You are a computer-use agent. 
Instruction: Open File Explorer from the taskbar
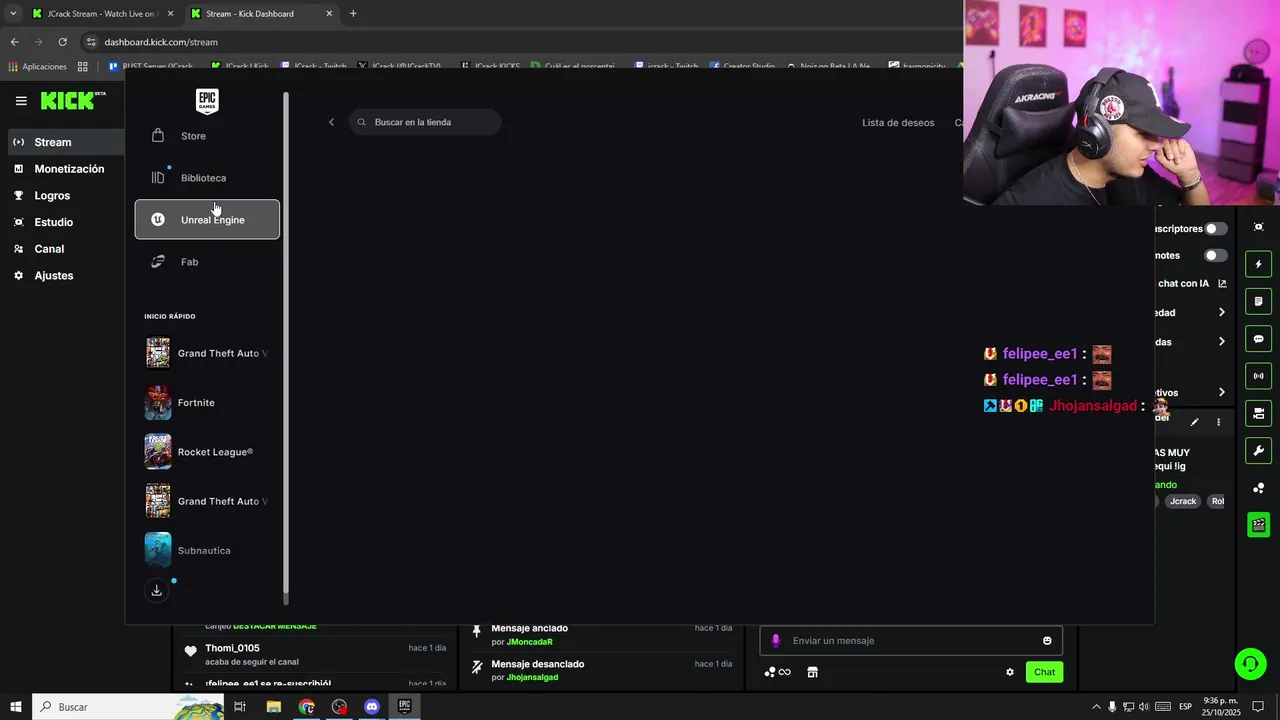(274, 707)
